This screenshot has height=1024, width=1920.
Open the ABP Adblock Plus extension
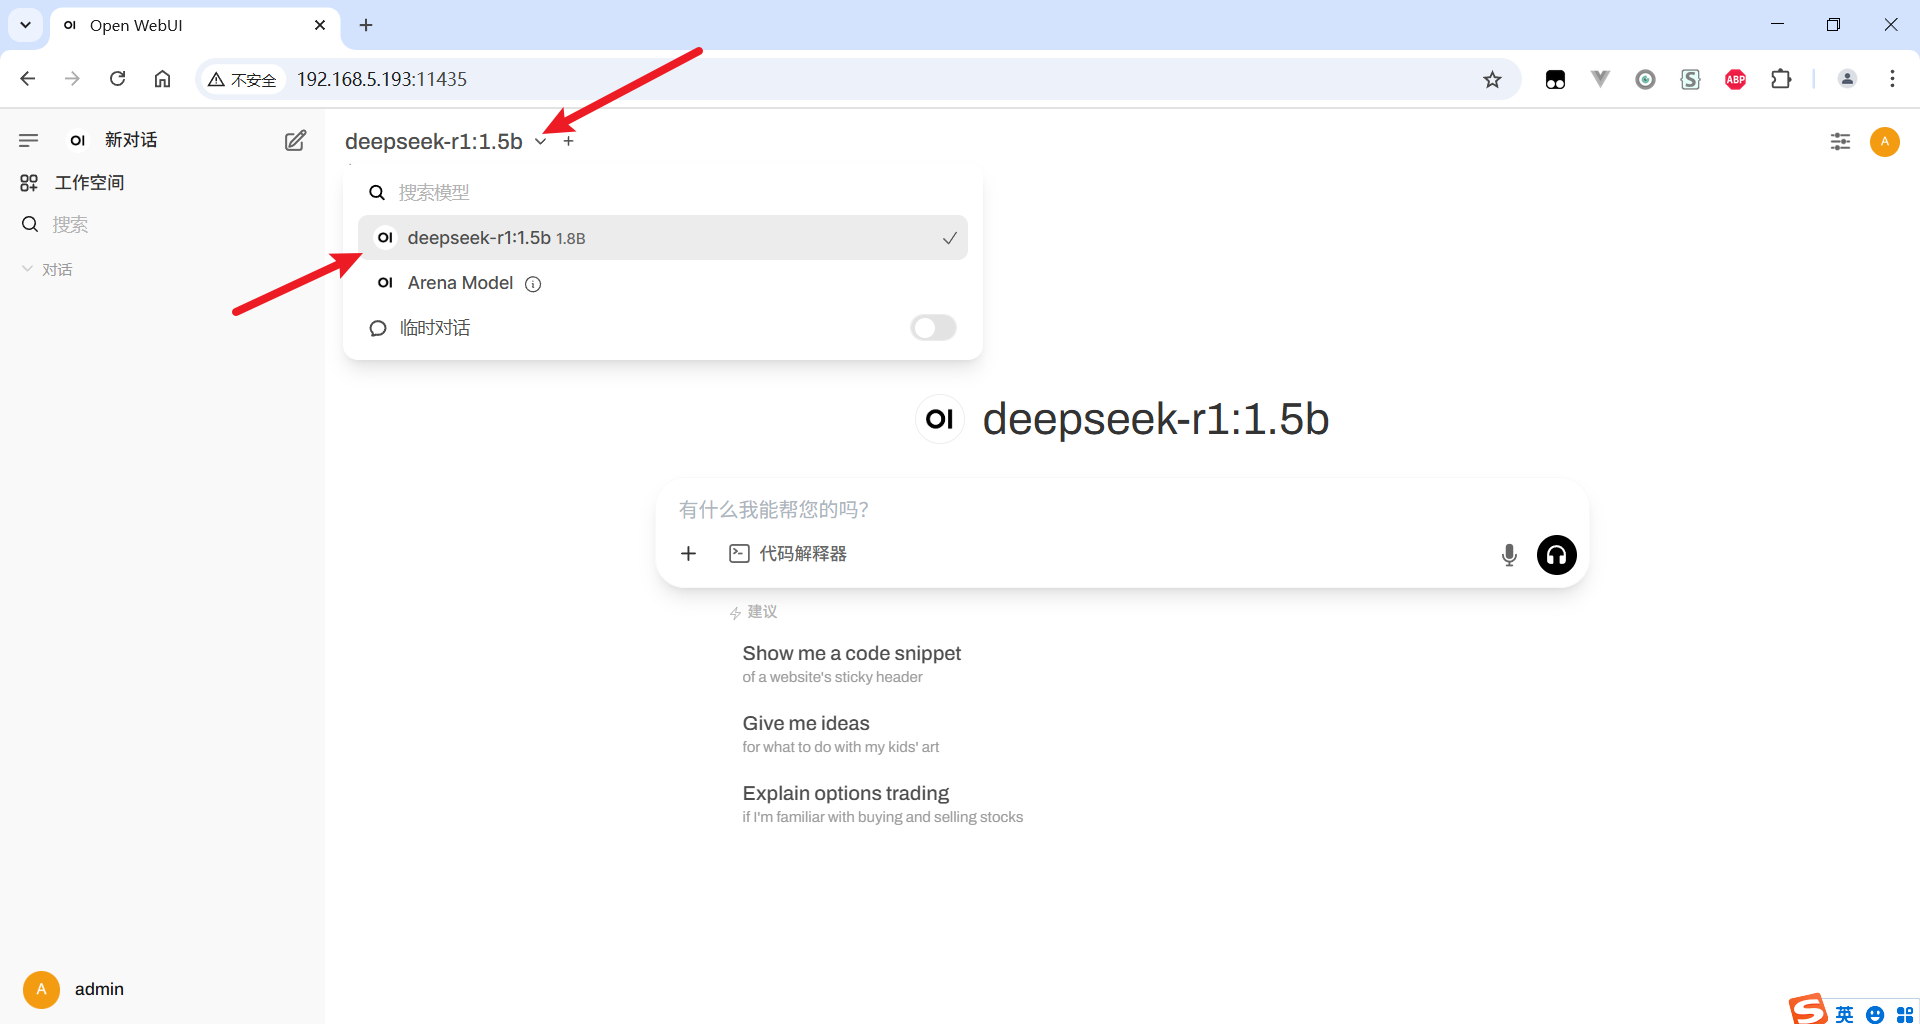click(1735, 80)
